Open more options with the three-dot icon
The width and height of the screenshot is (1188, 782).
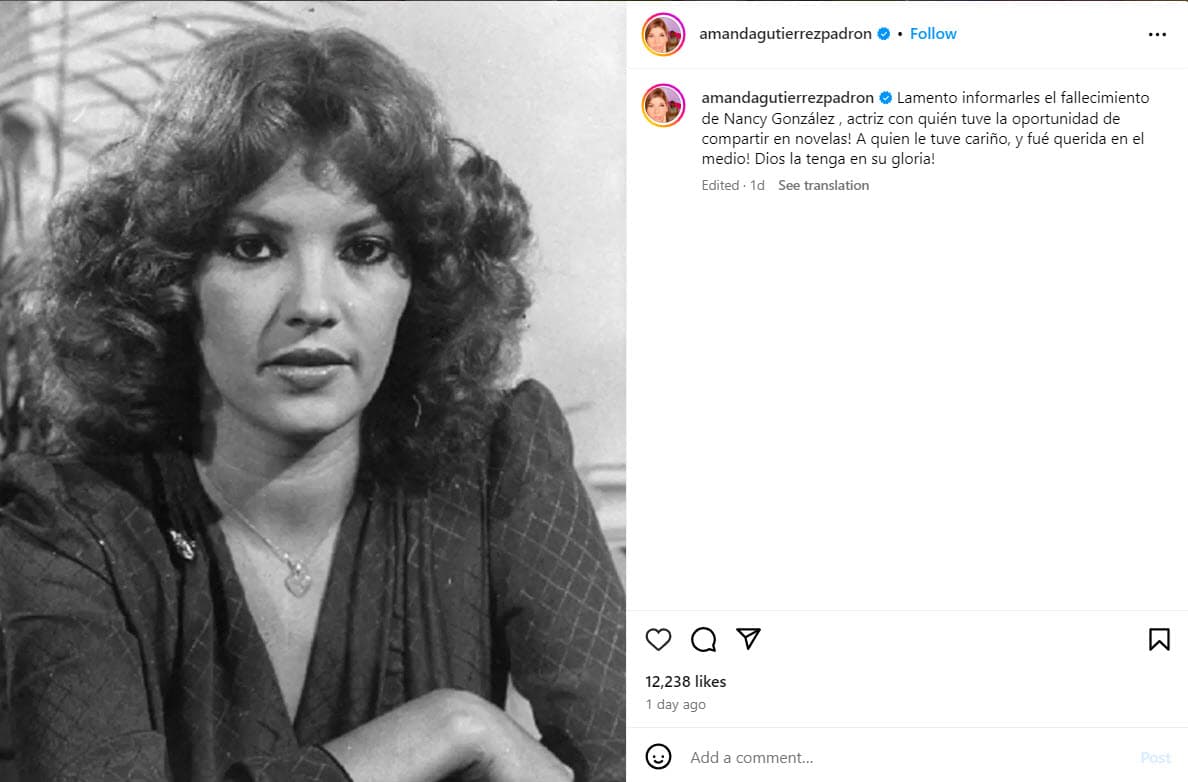1157,33
